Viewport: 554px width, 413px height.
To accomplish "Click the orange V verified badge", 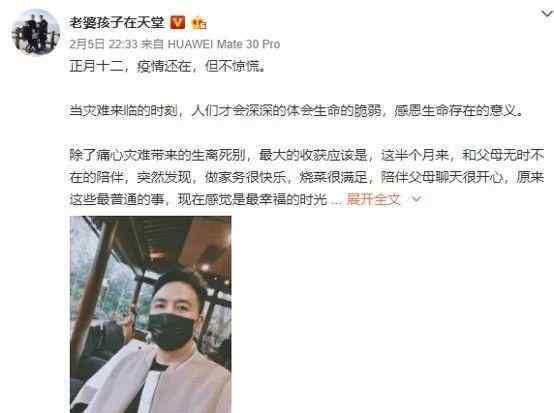I will 177,23.
